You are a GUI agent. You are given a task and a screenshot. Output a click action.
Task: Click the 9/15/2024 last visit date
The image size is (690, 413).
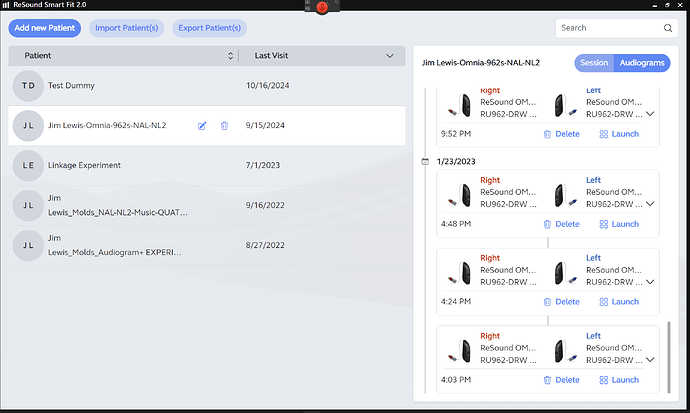[x=265, y=125]
